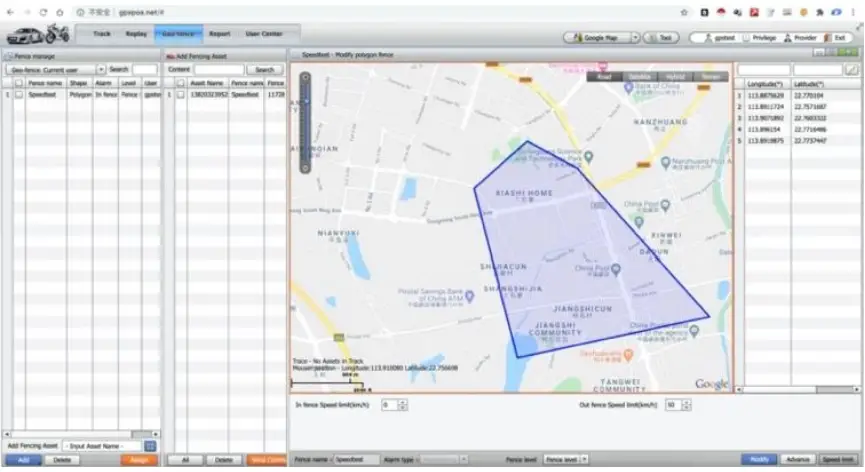This screenshot has width=865, height=472.
Task: Switch to the Track tab
Action: [x=102, y=34]
